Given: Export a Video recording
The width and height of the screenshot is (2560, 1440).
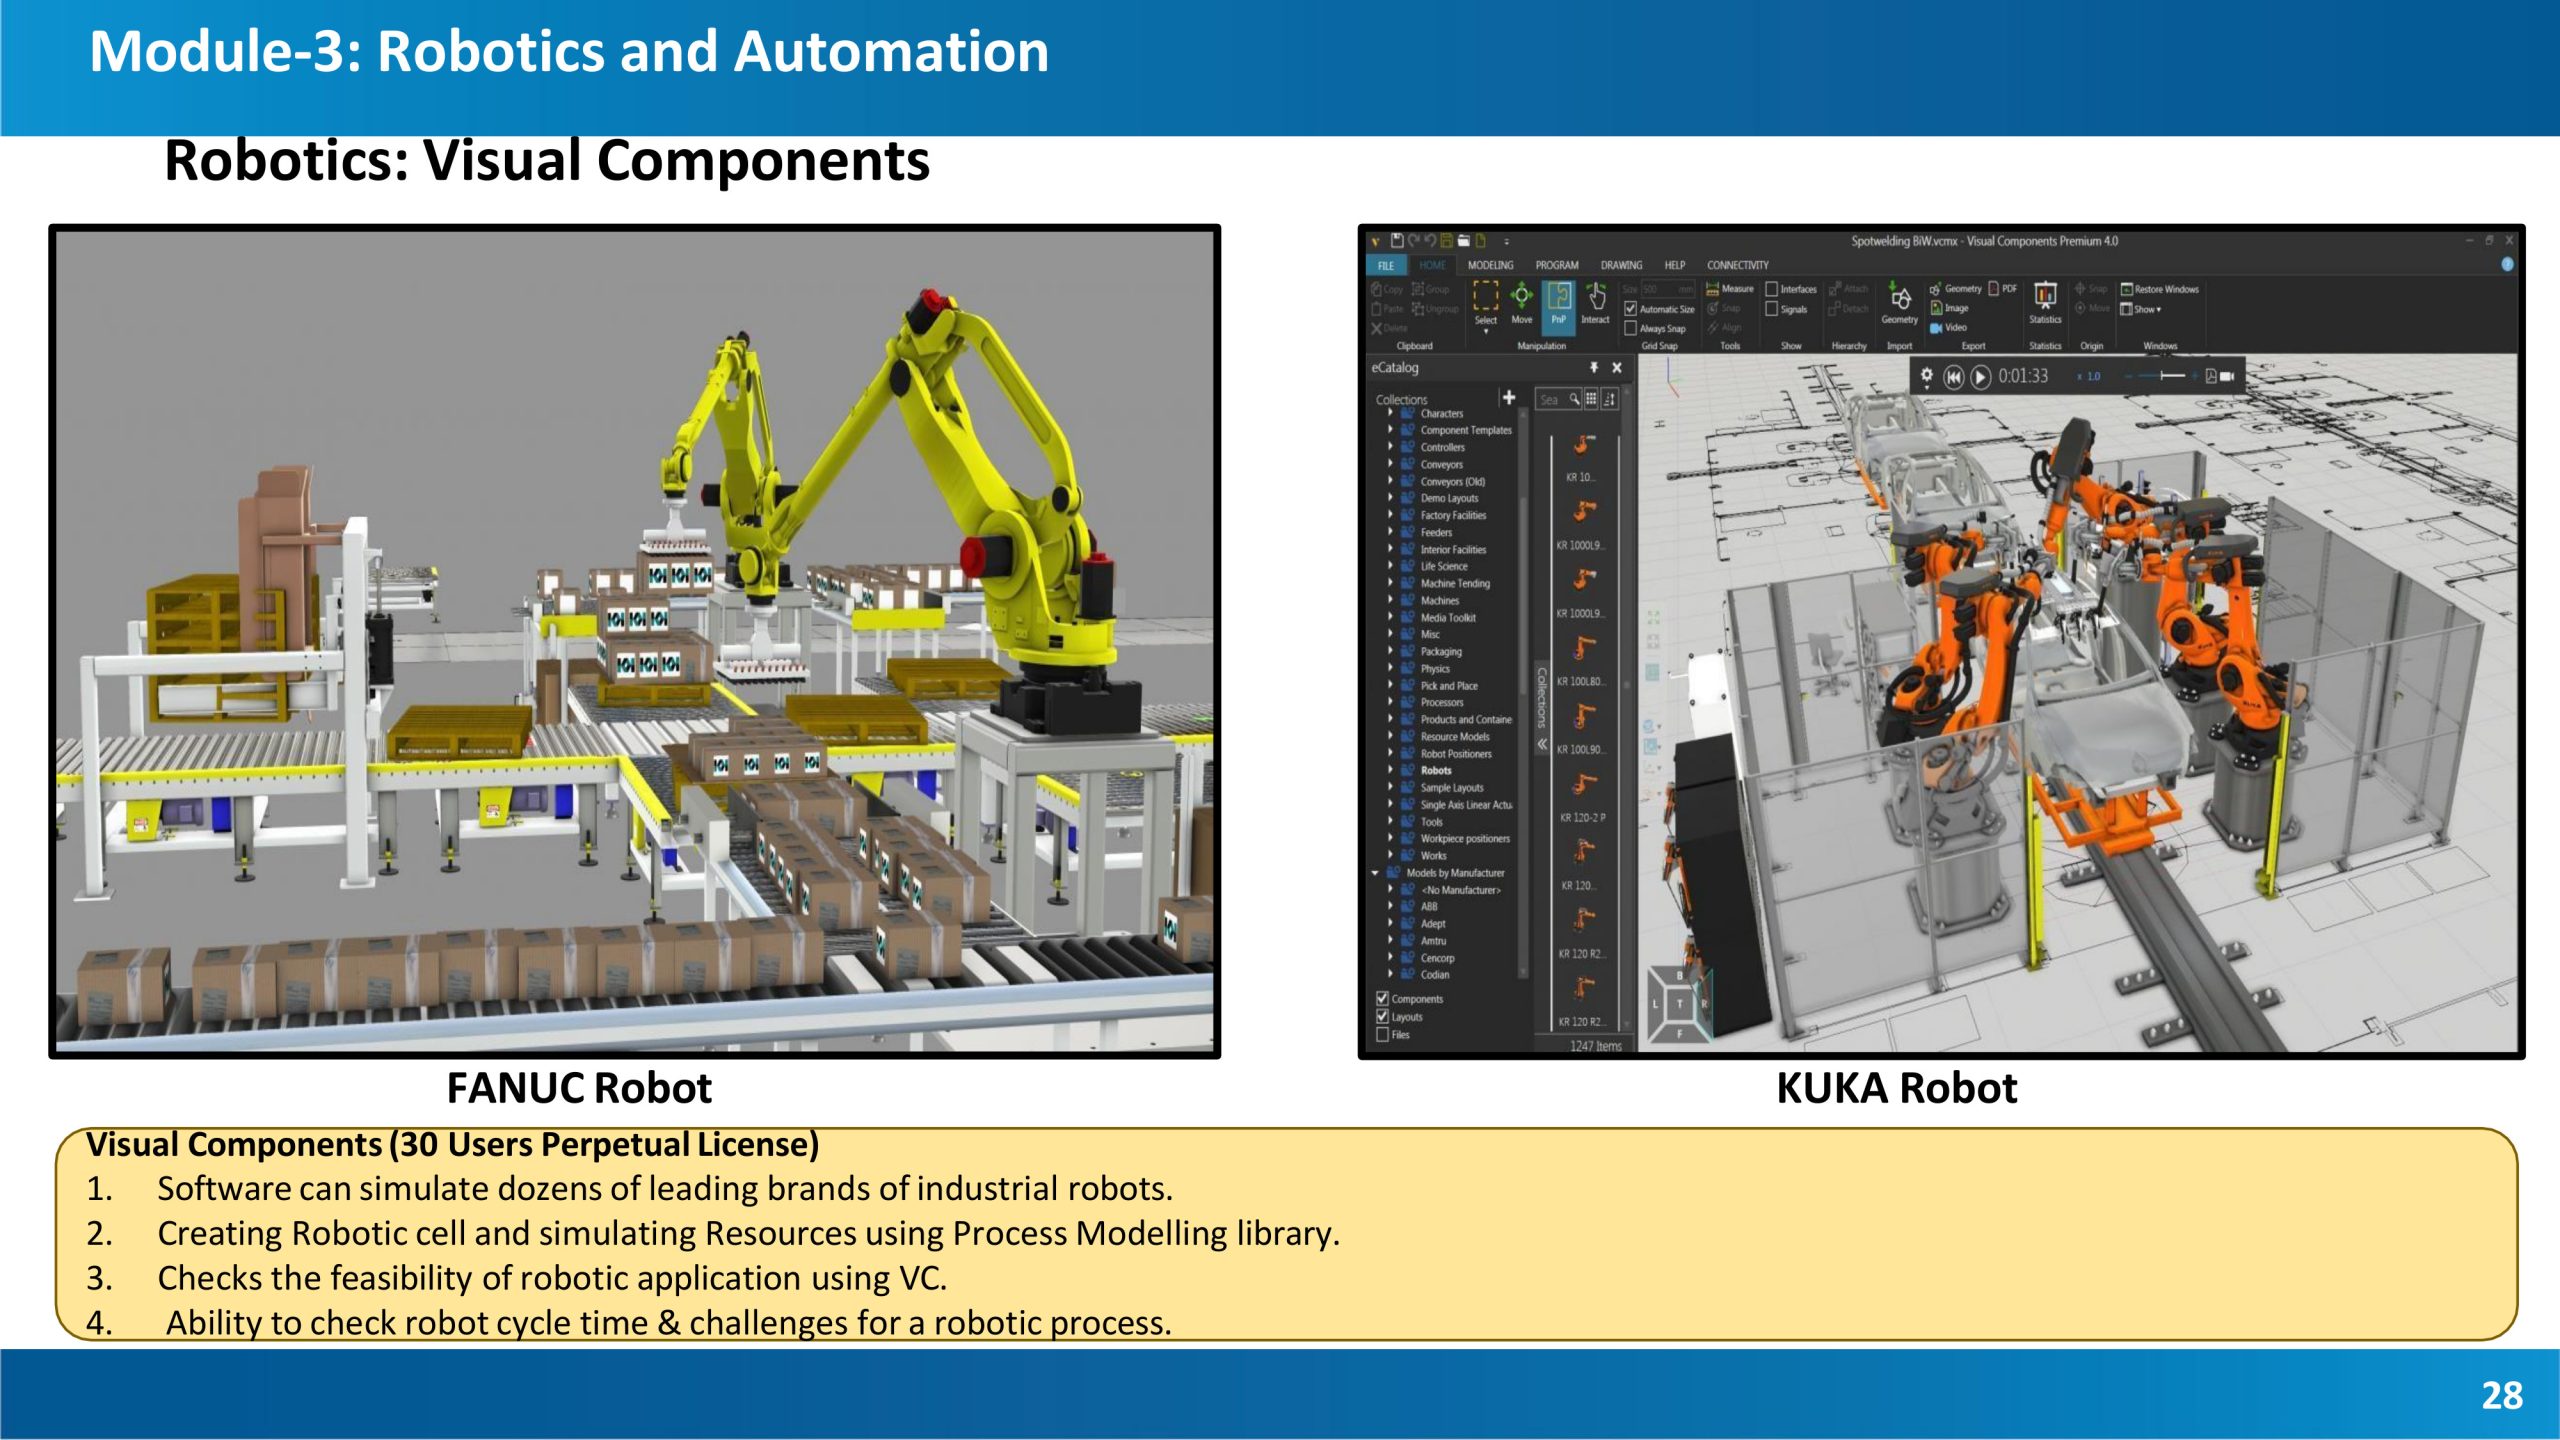Looking at the screenshot, I should pyautogui.click(x=1948, y=327).
